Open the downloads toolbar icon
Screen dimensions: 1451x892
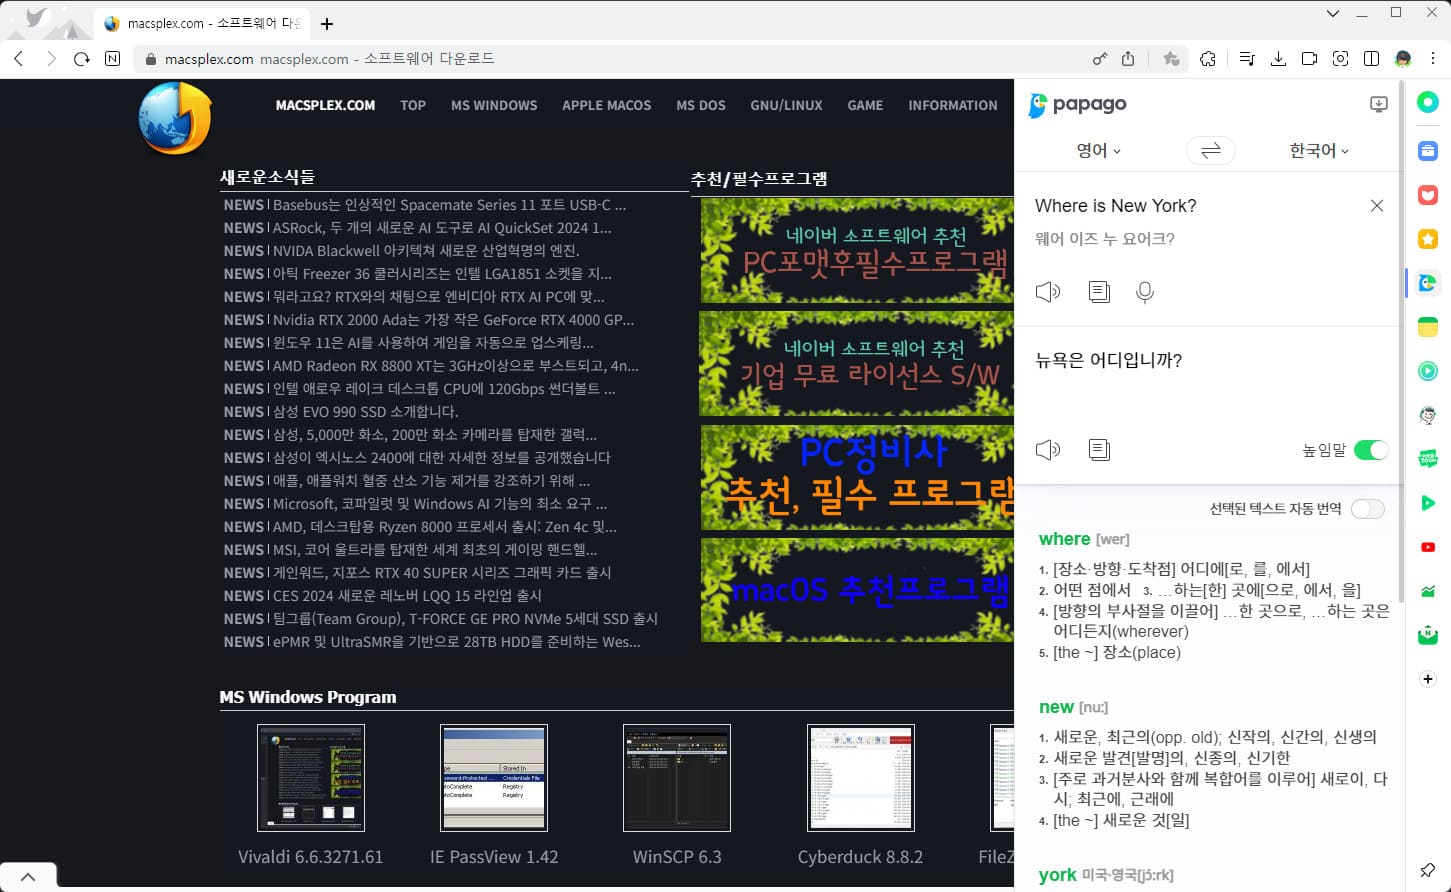pyautogui.click(x=1278, y=59)
